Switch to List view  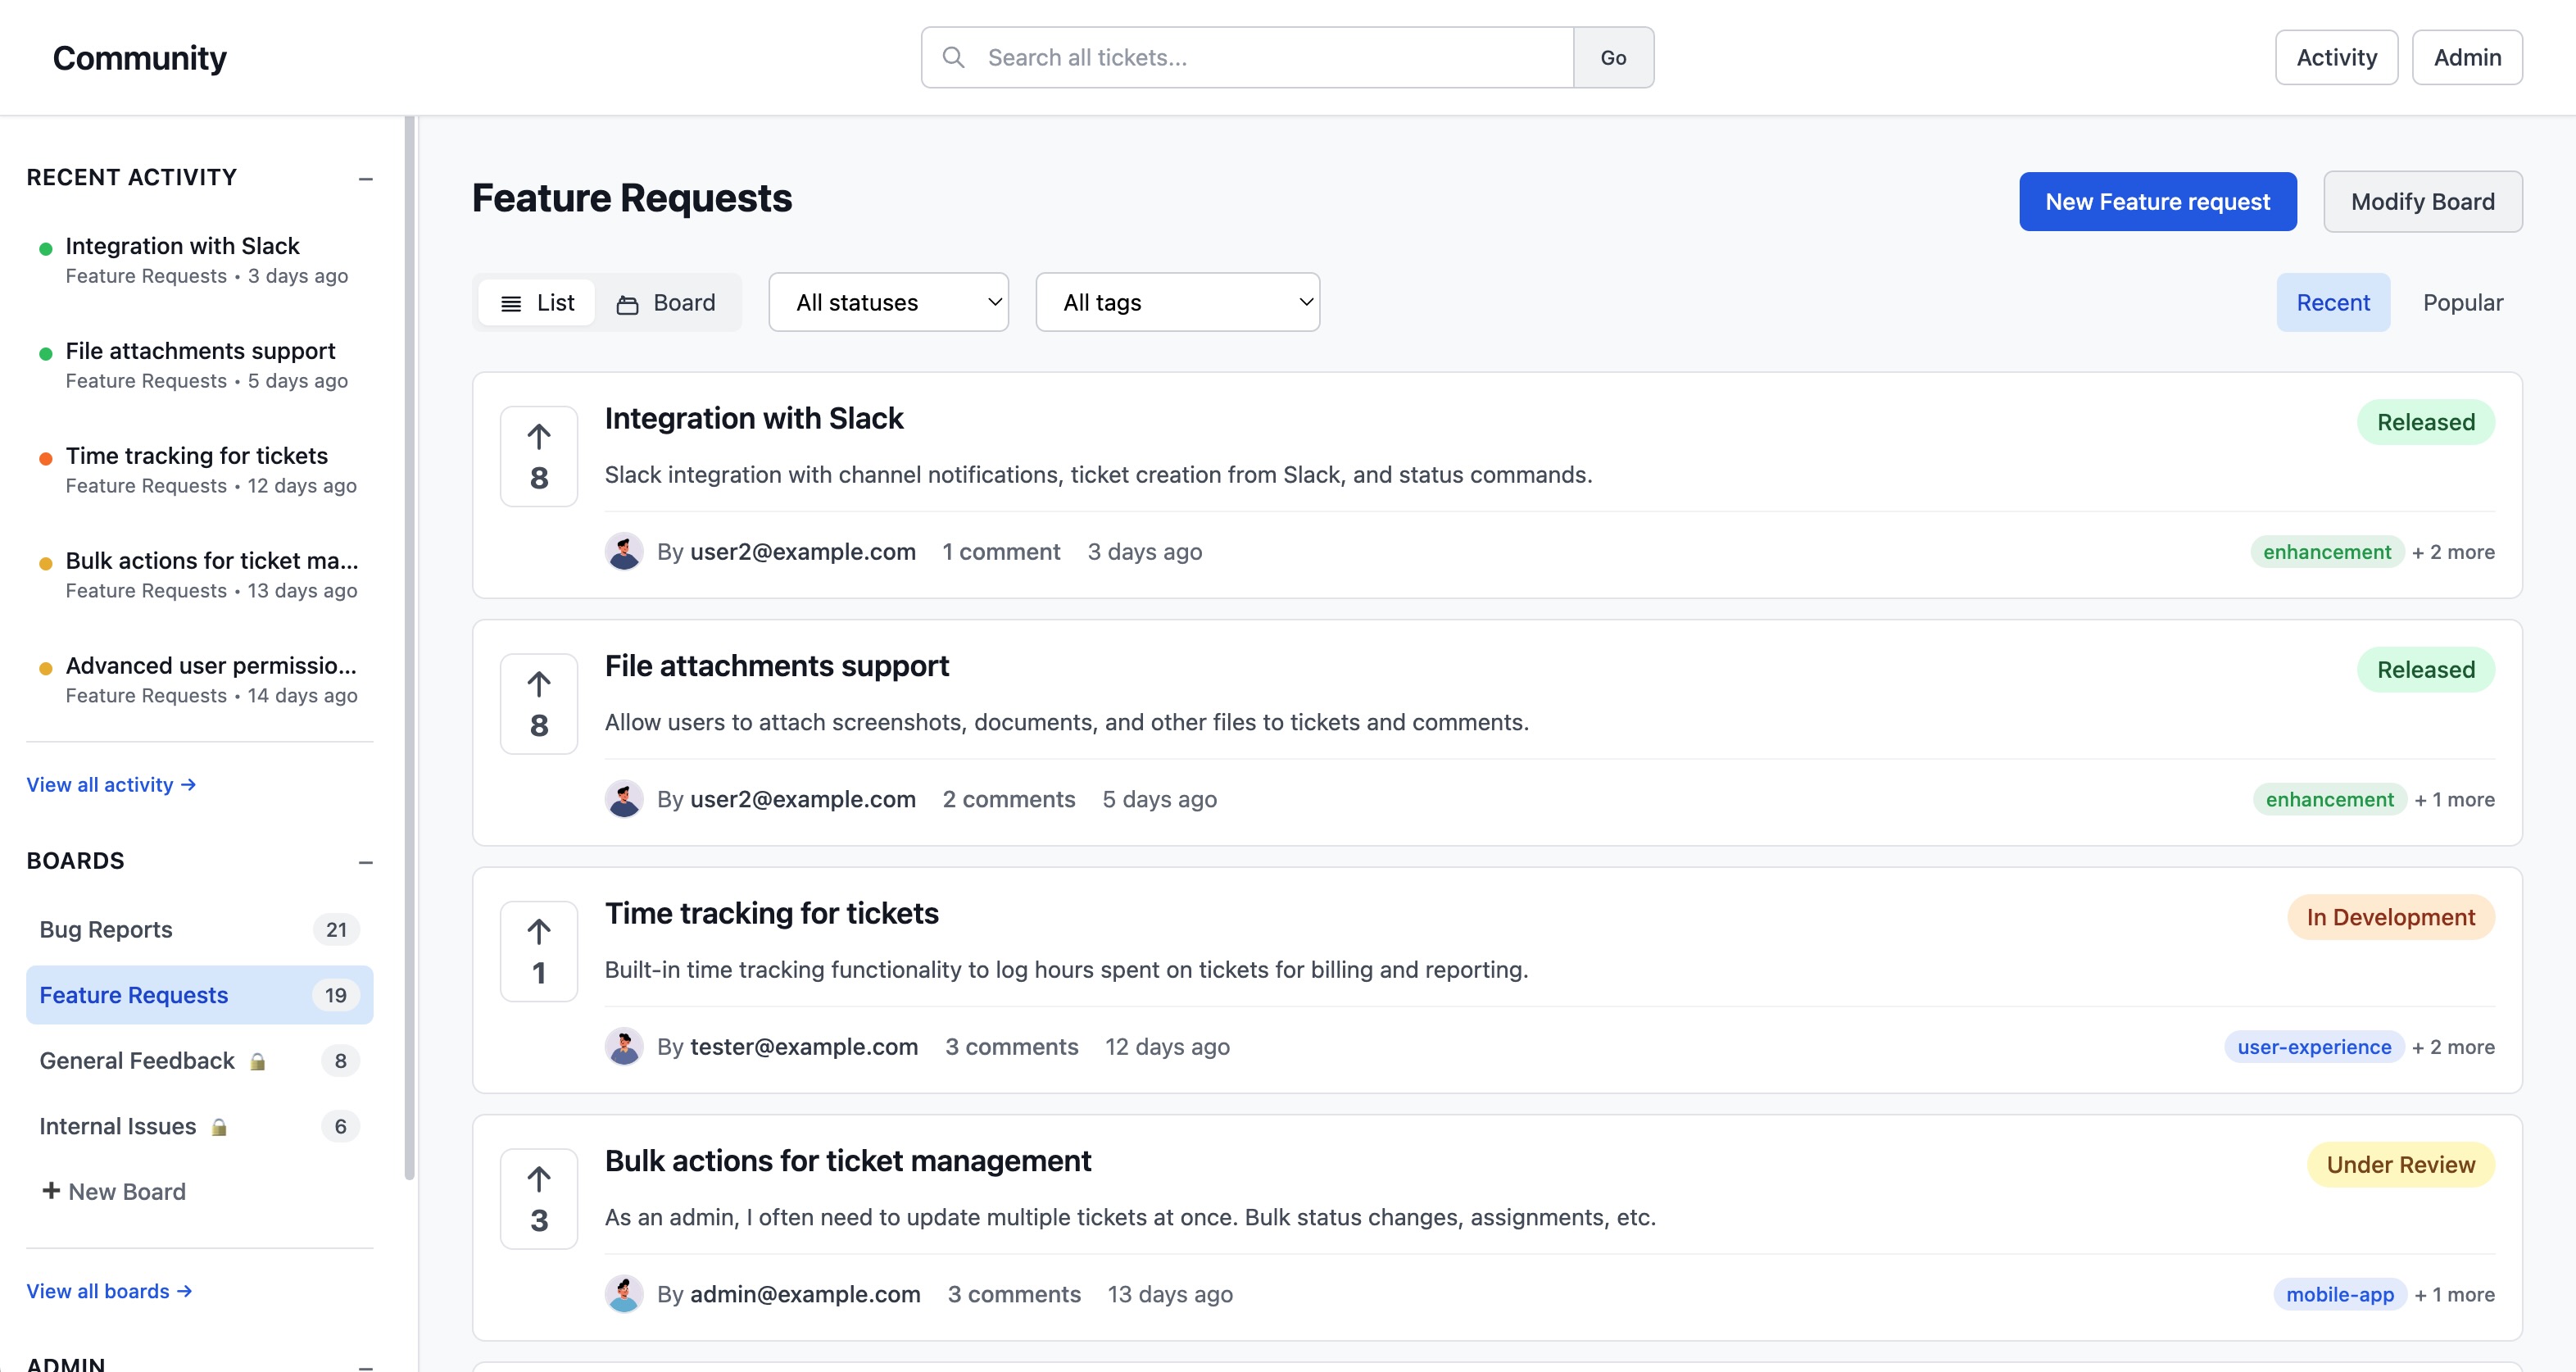point(537,302)
